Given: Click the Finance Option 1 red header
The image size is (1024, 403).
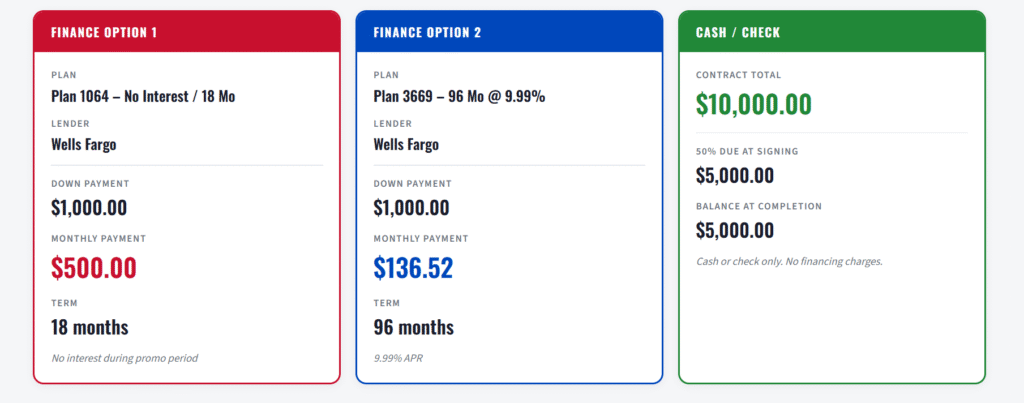Looking at the screenshot, I should (186, 32).
